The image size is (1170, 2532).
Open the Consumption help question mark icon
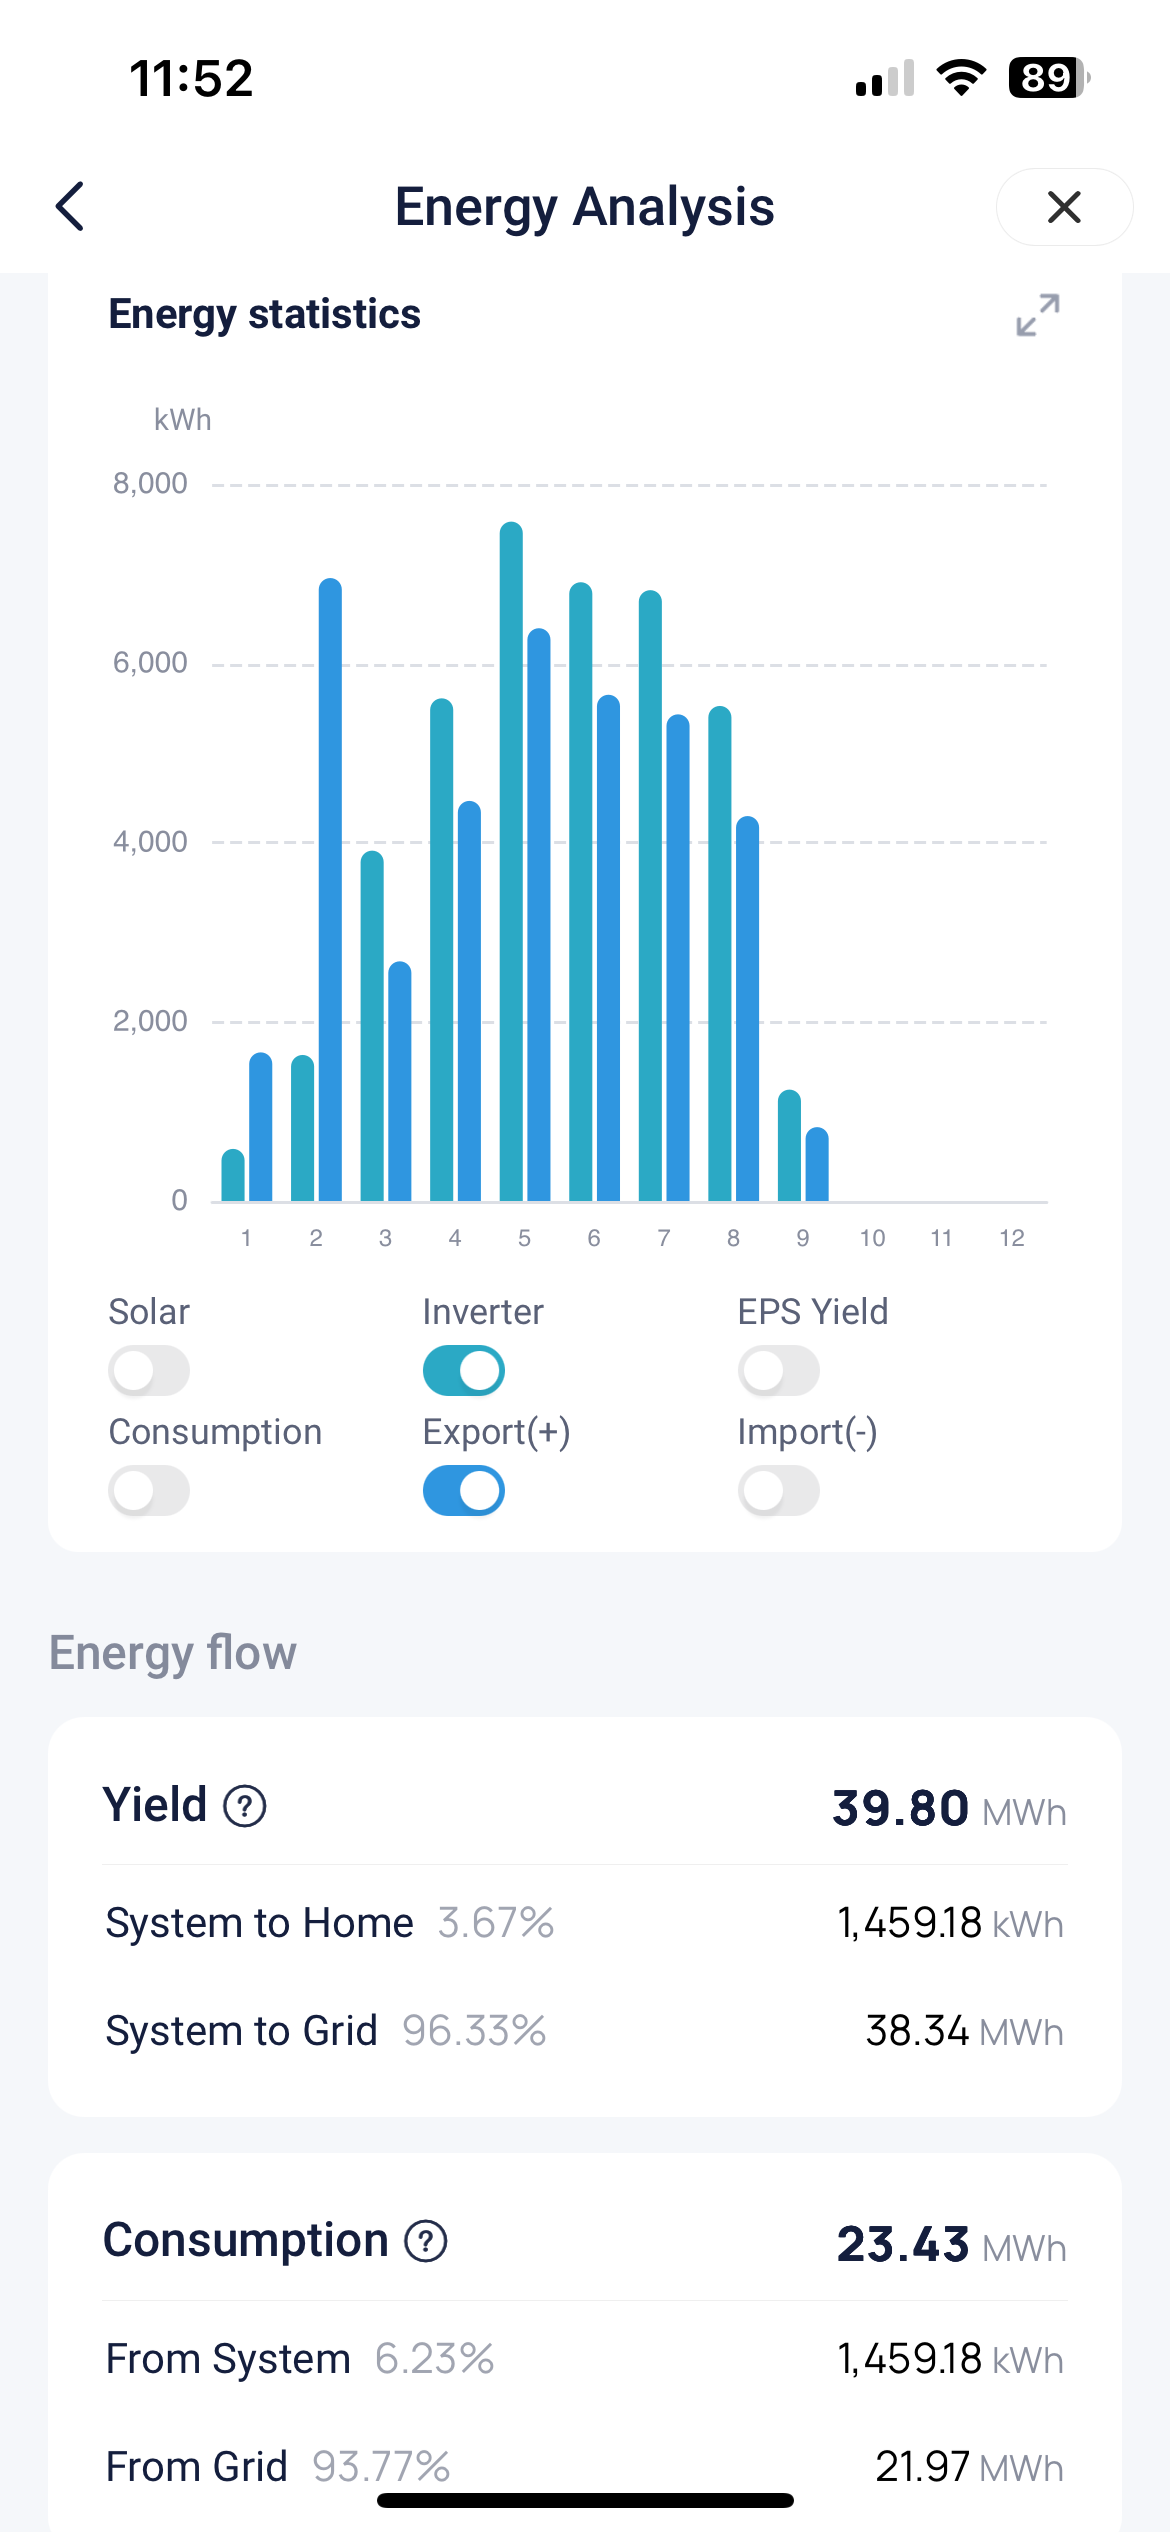tap(426, 2241)
